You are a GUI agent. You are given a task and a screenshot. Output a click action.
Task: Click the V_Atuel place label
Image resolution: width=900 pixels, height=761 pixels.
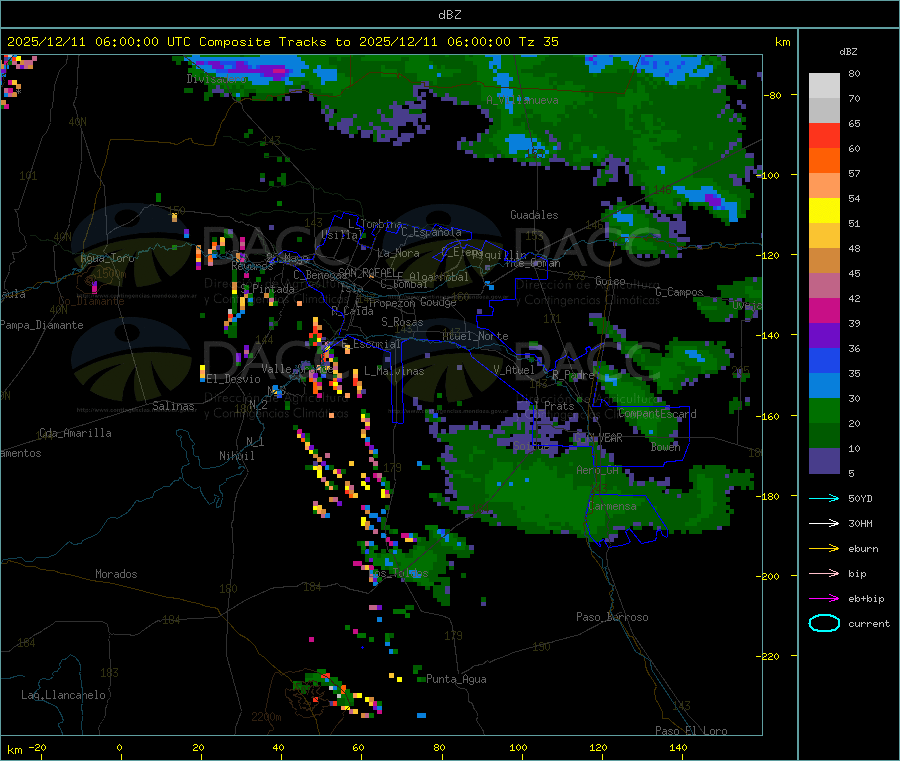pyautogui.click(x=514, y=370)
